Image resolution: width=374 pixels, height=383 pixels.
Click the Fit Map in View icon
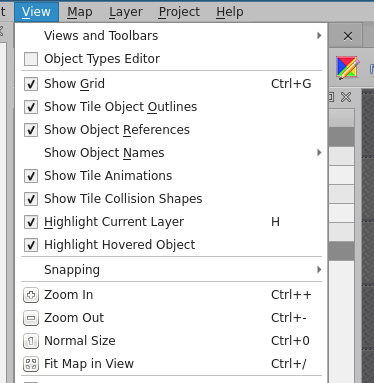click(31, 364)
